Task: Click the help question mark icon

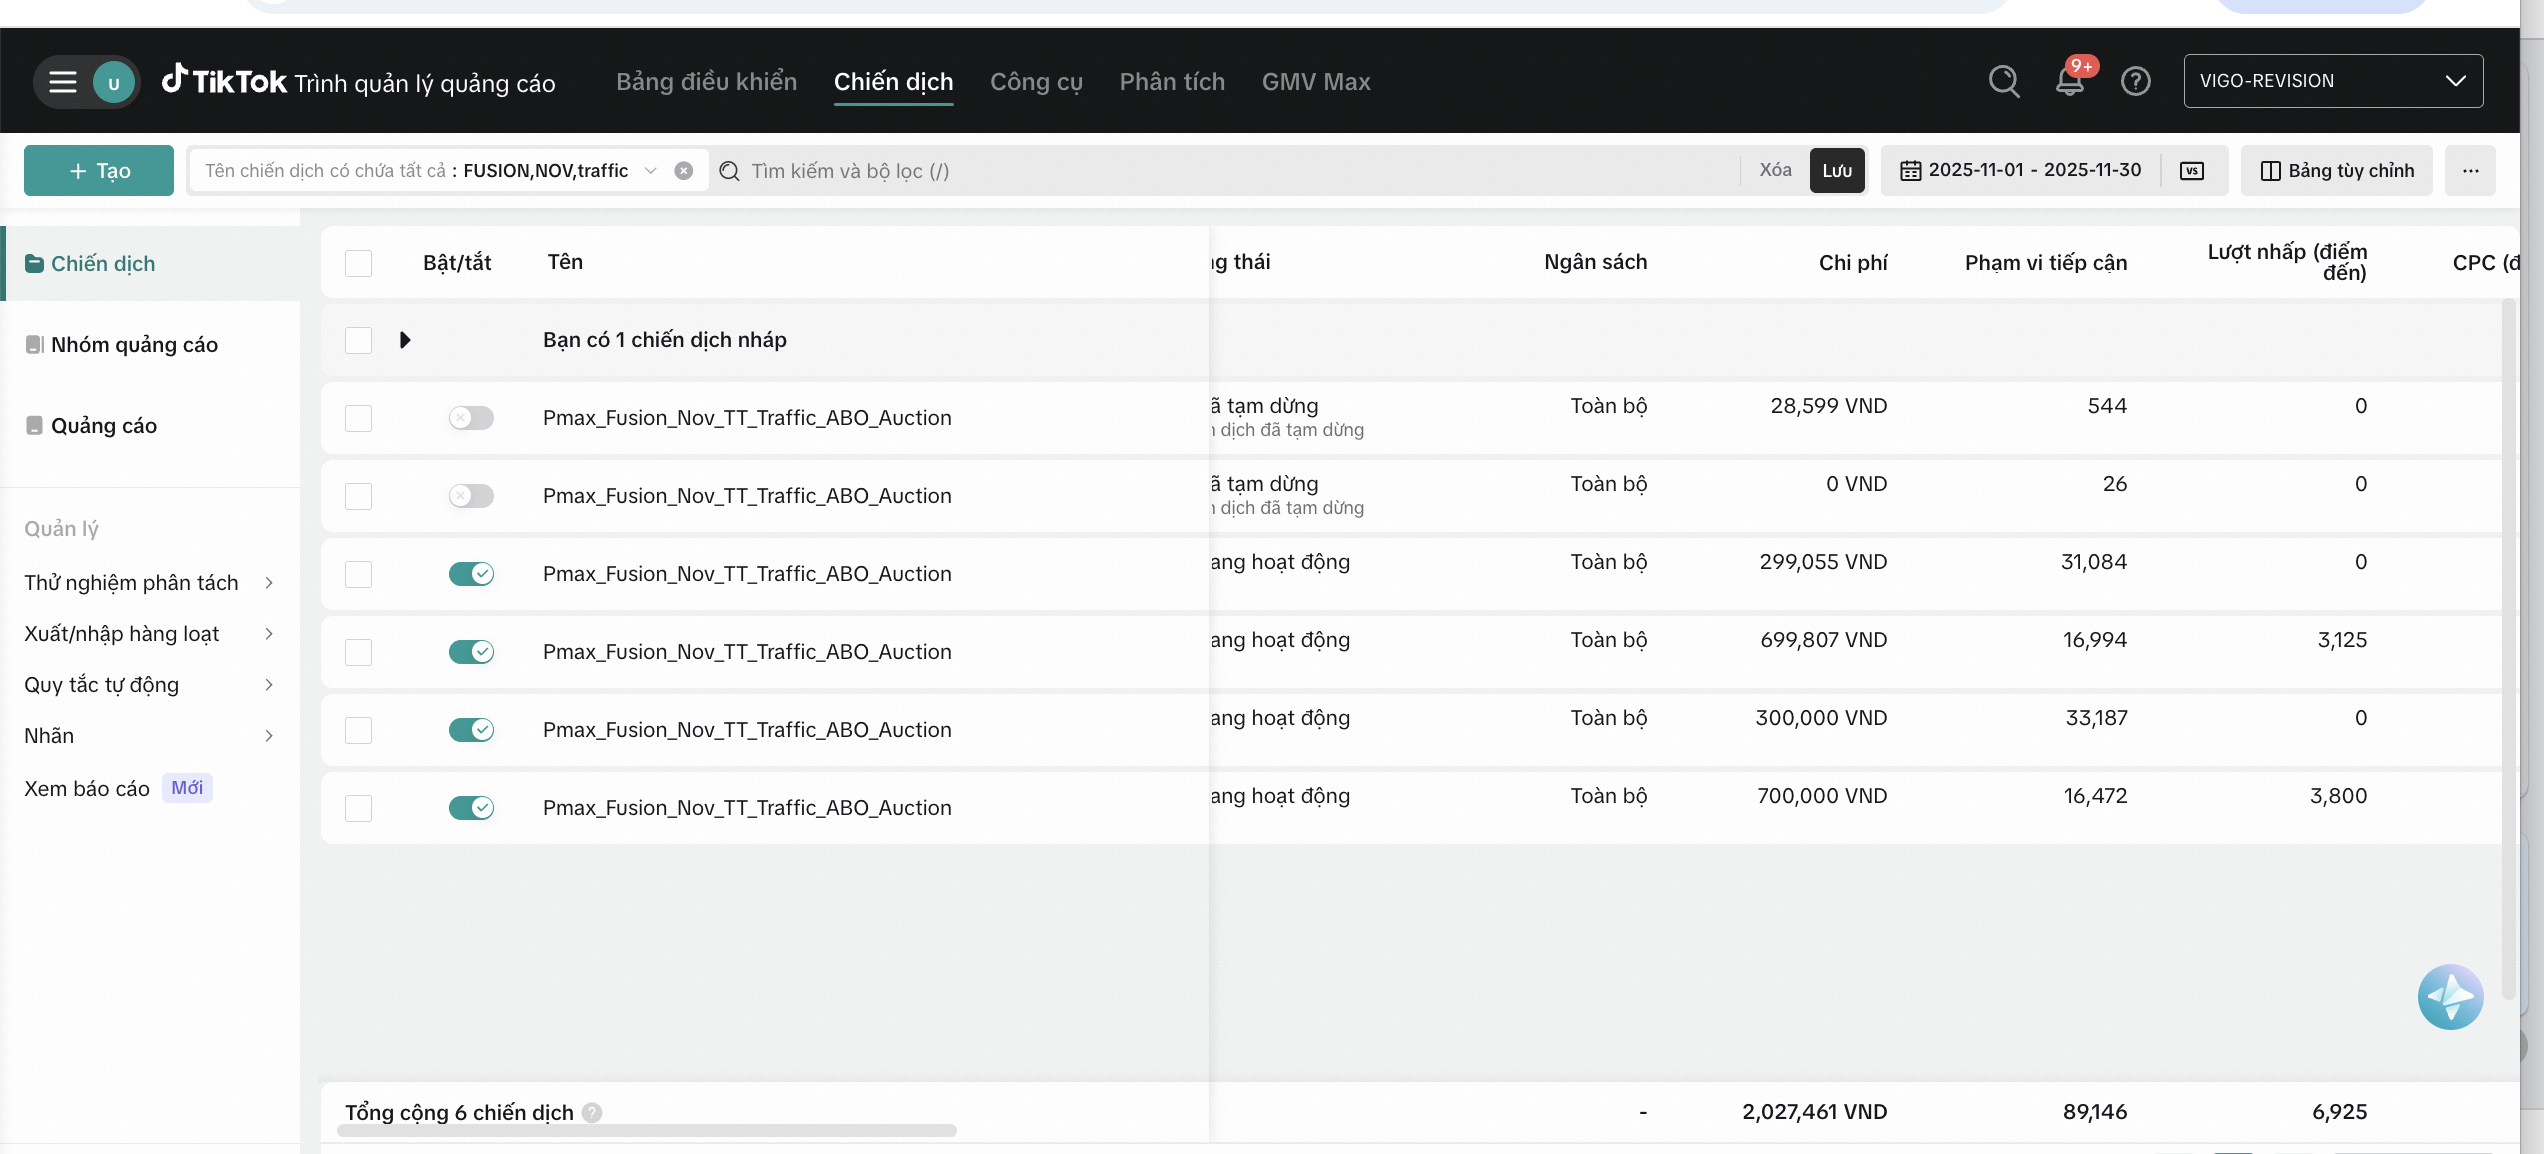Action: [x=2135, y=81]
